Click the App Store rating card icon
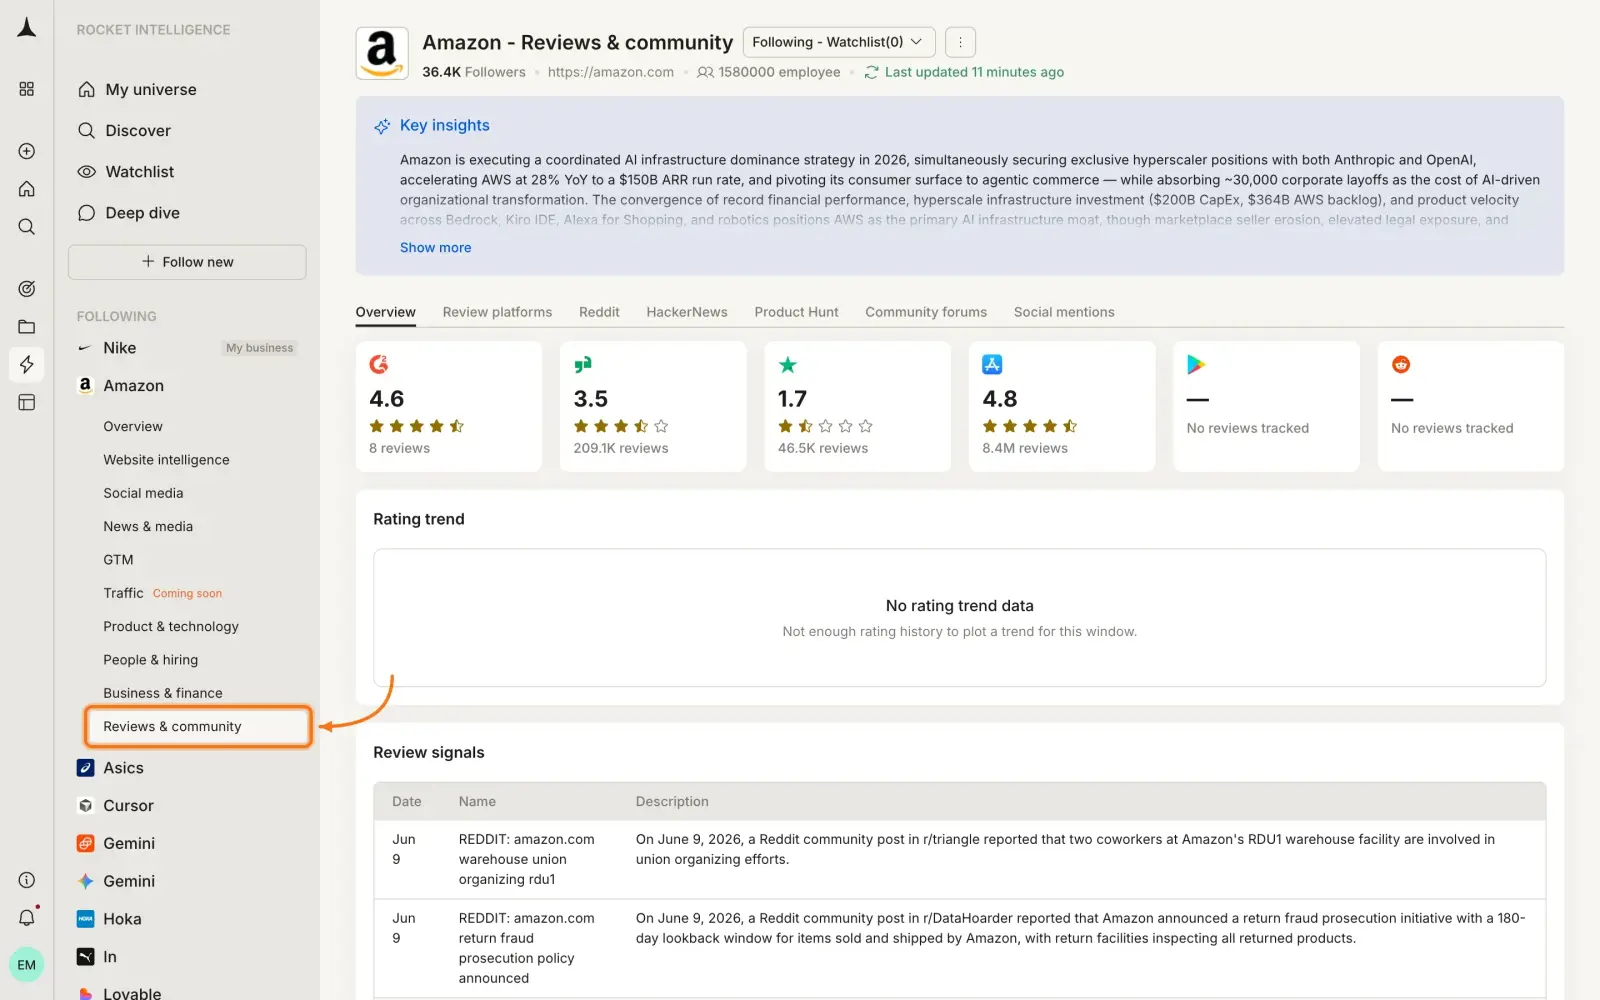Image resolution: width=1600 pixels, height=1000 pixels. pyautogui.click(x=992, y=365)
